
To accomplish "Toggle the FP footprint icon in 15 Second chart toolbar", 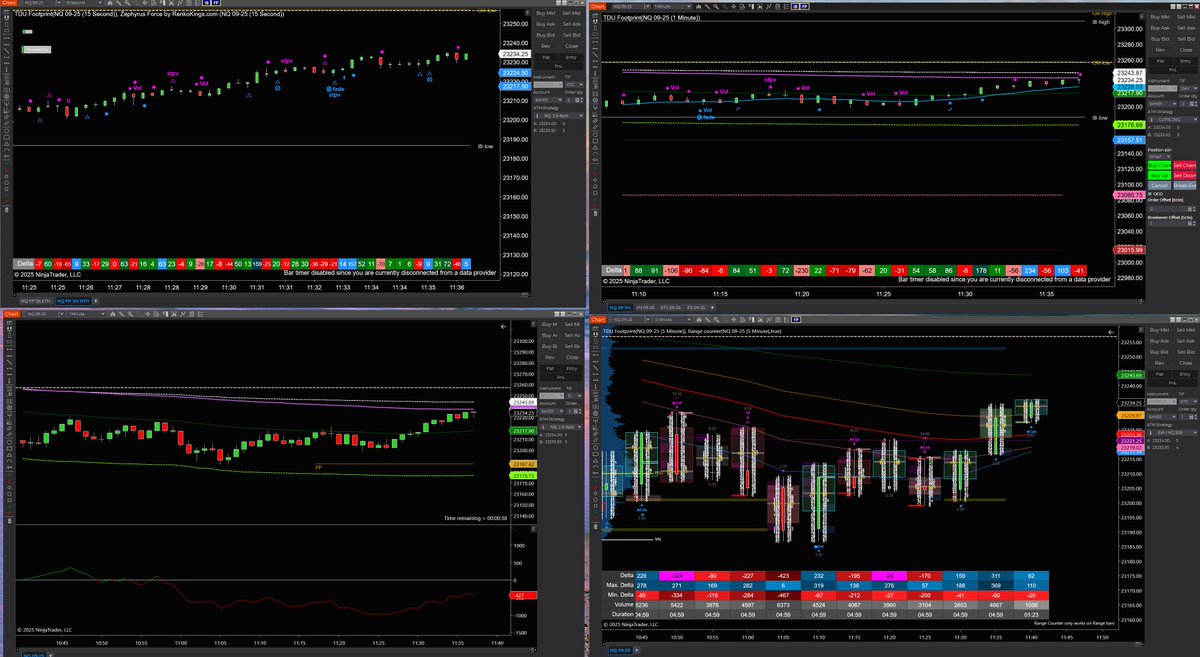I will tap(216, 4).
